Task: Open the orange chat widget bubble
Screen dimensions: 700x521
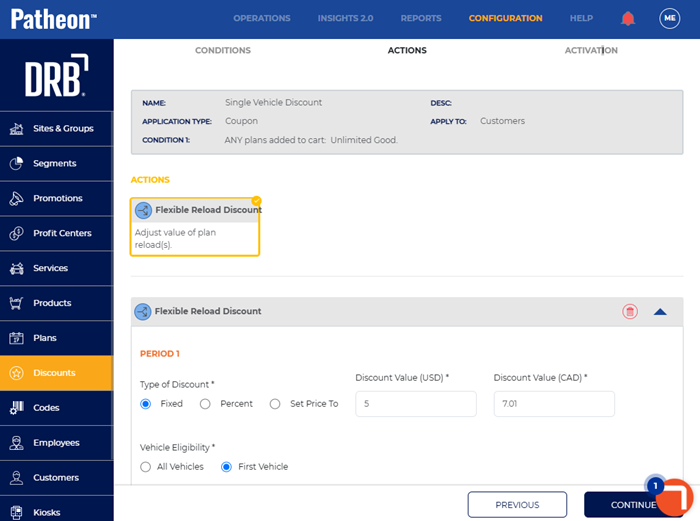Action: click(x=675, y=497)
